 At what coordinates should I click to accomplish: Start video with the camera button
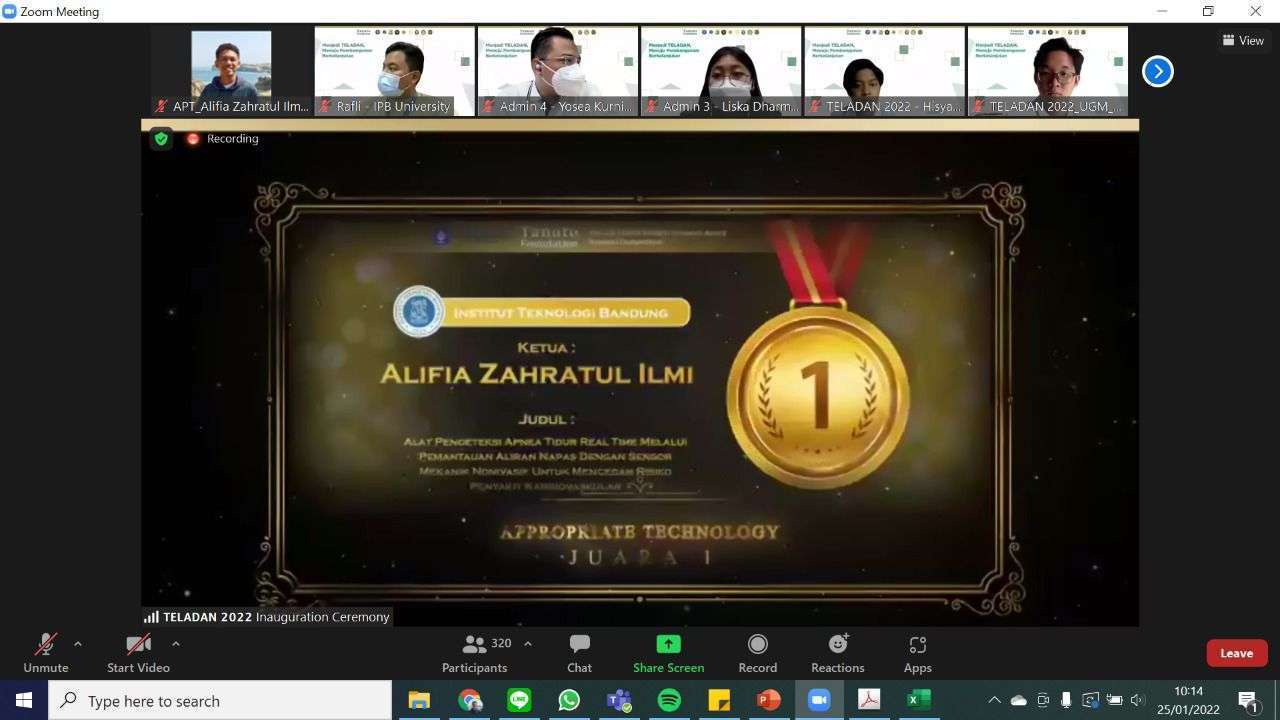[x=138, y=653]
